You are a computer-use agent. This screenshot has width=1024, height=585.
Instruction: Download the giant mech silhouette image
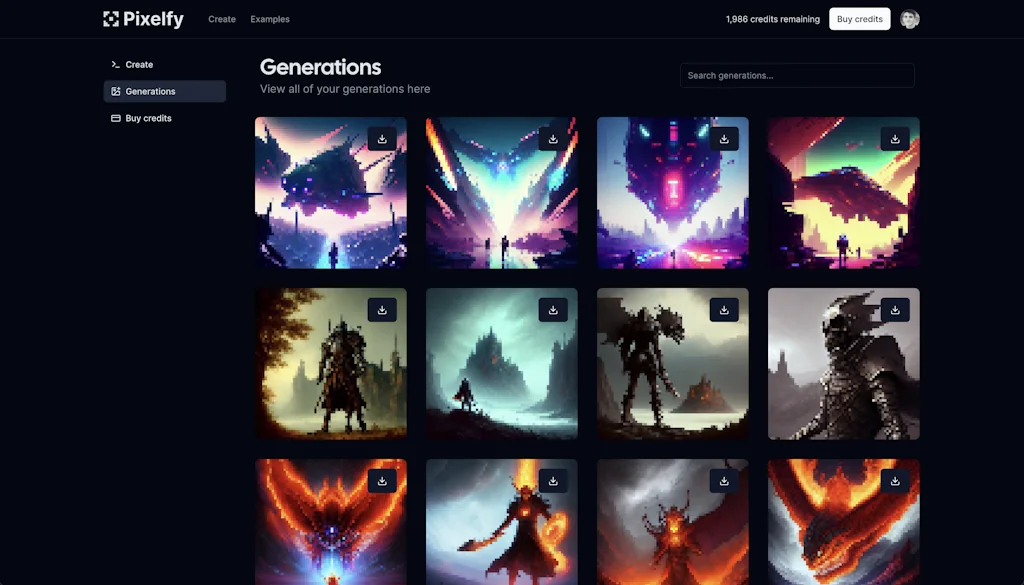(723, 310)
